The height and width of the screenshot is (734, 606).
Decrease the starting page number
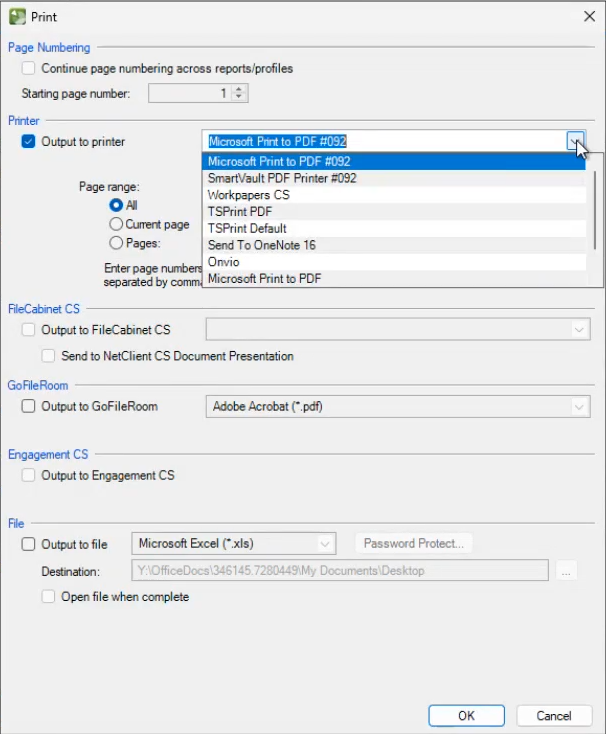pos(239,97)
